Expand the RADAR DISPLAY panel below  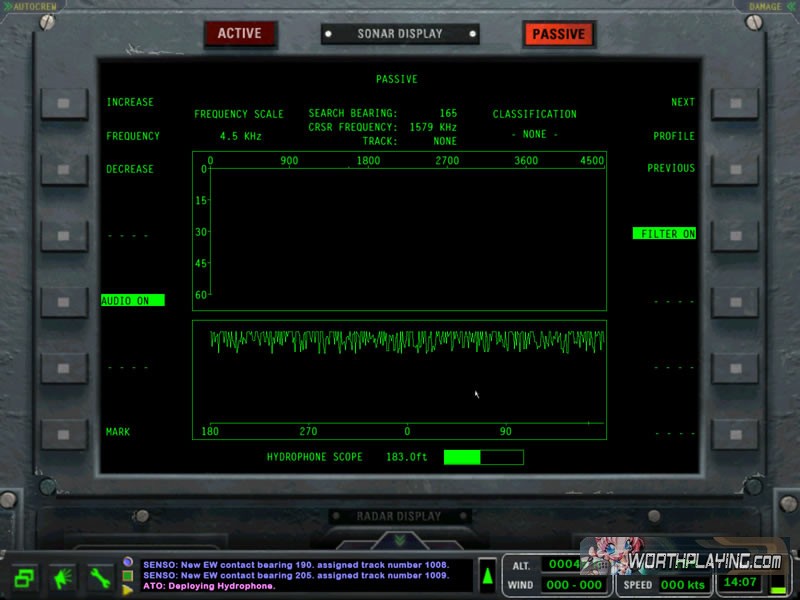(399, 517)
